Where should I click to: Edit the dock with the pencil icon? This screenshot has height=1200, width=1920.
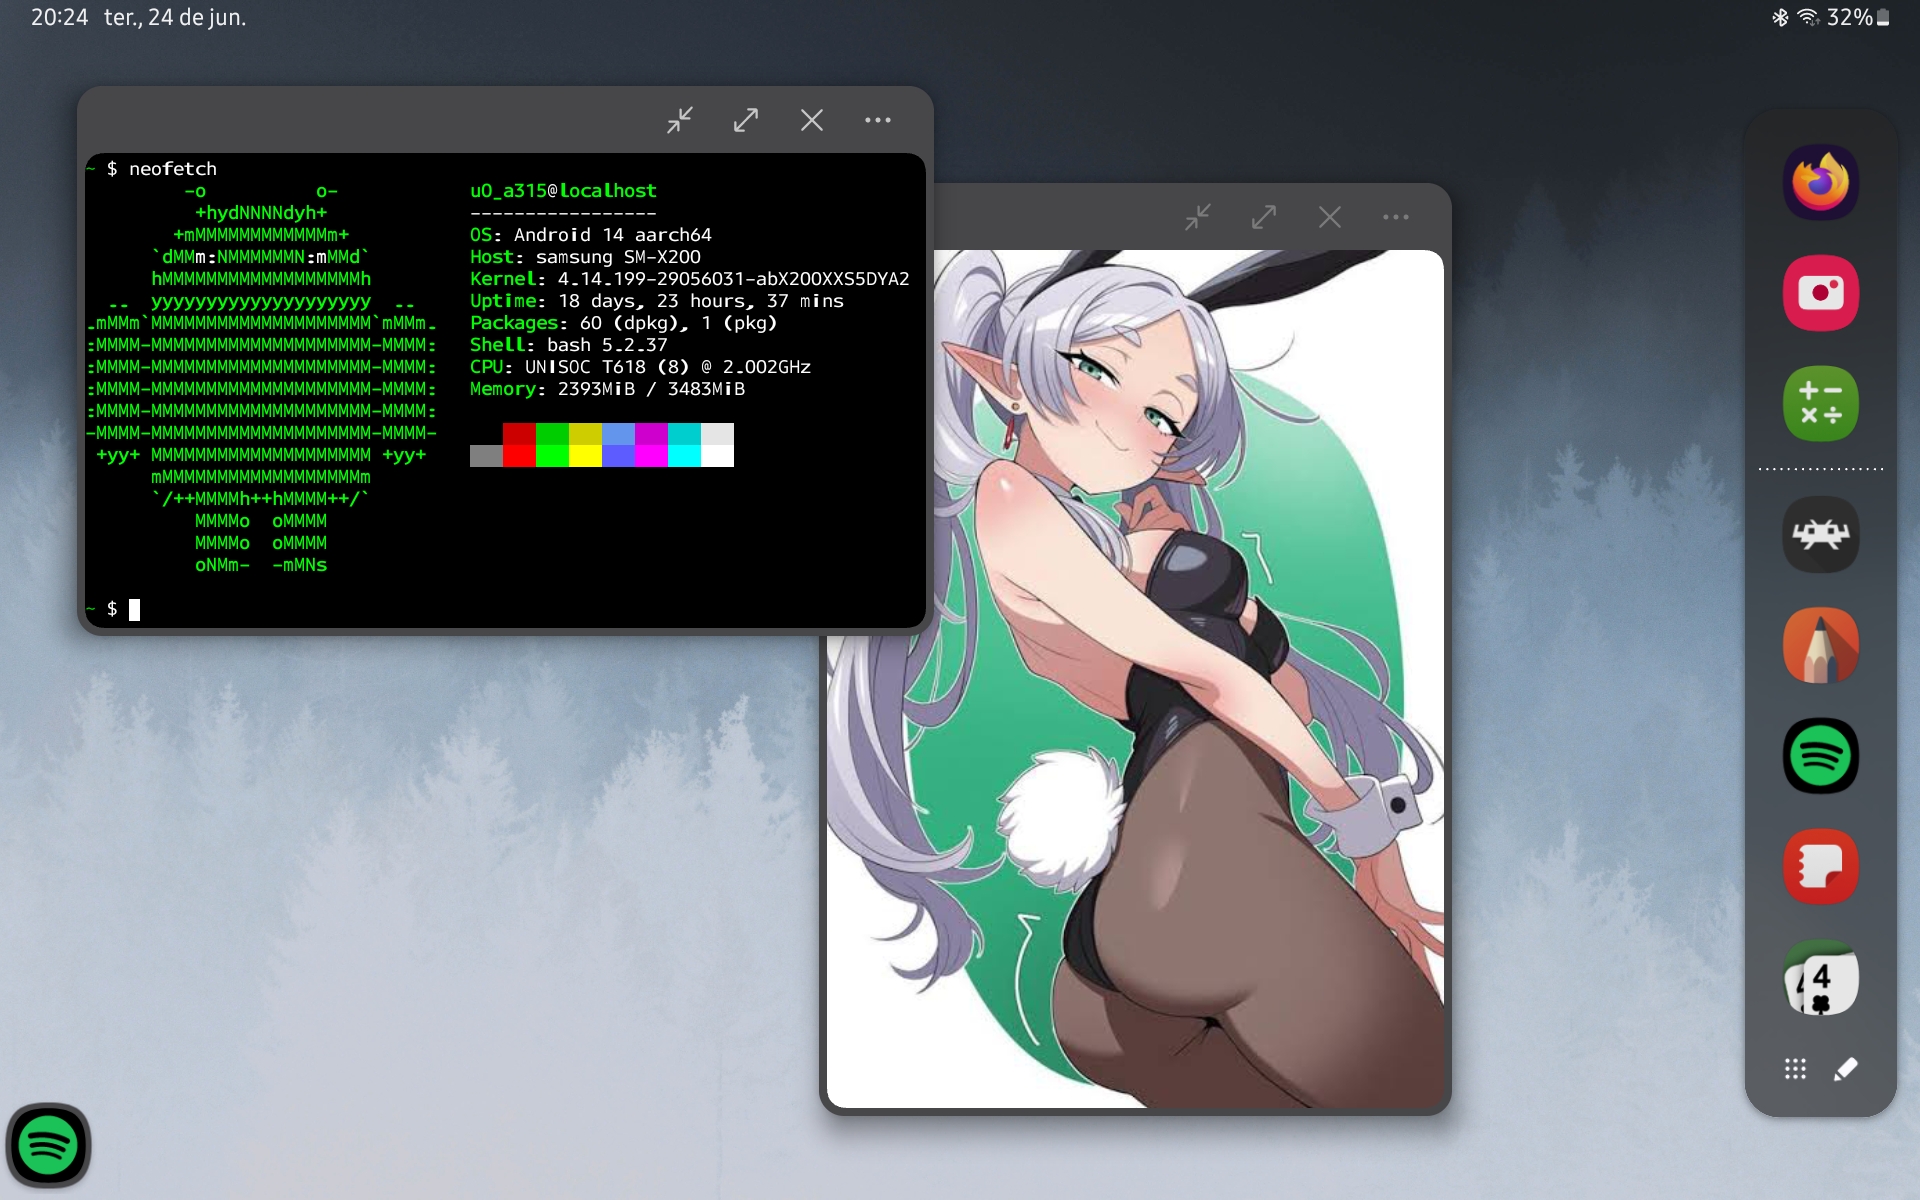(1846, 1069)
